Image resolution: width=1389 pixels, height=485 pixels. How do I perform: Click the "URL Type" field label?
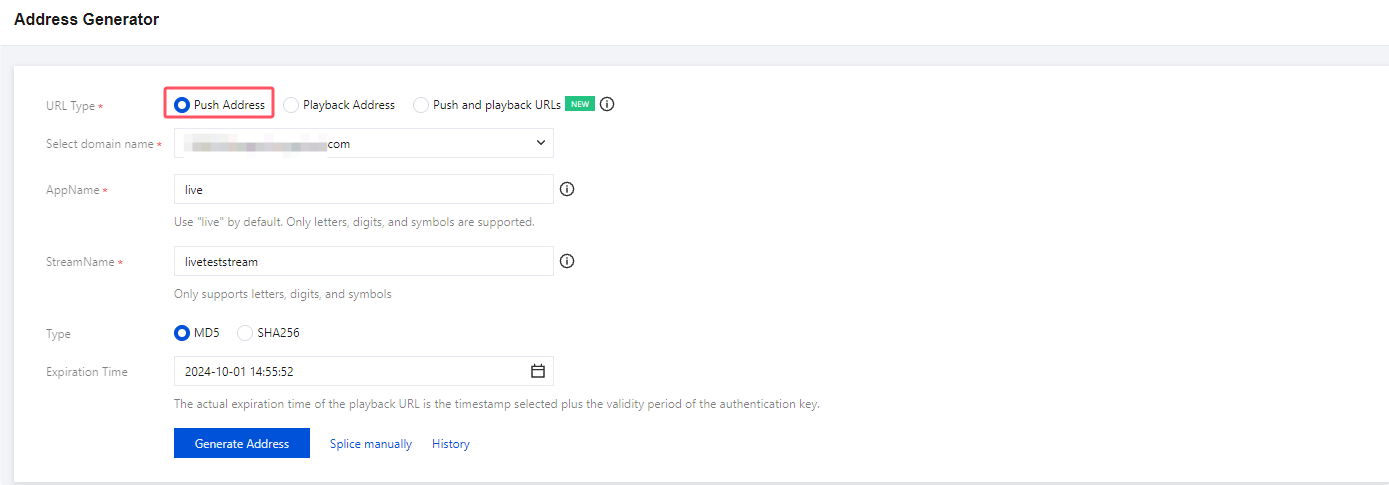click(71, 106)
